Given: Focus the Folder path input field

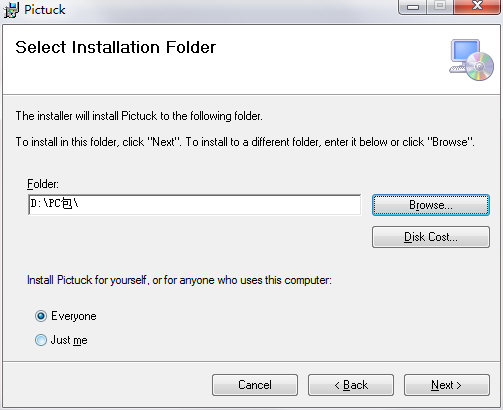Looking at the screenshot, I should coord(195,205).
